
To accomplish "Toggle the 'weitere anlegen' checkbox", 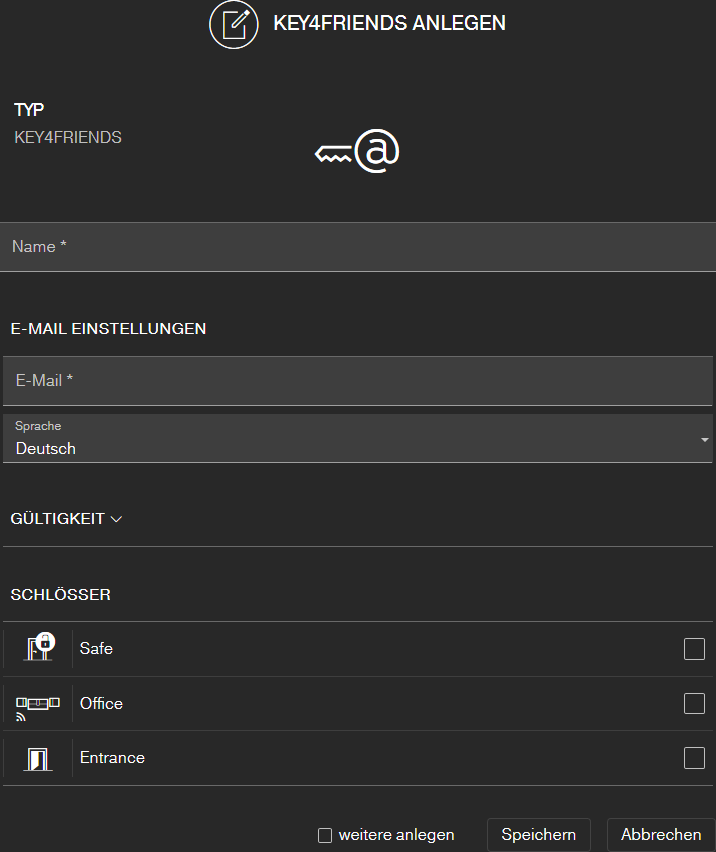I will pyautogui.click(x=325, y=835).
